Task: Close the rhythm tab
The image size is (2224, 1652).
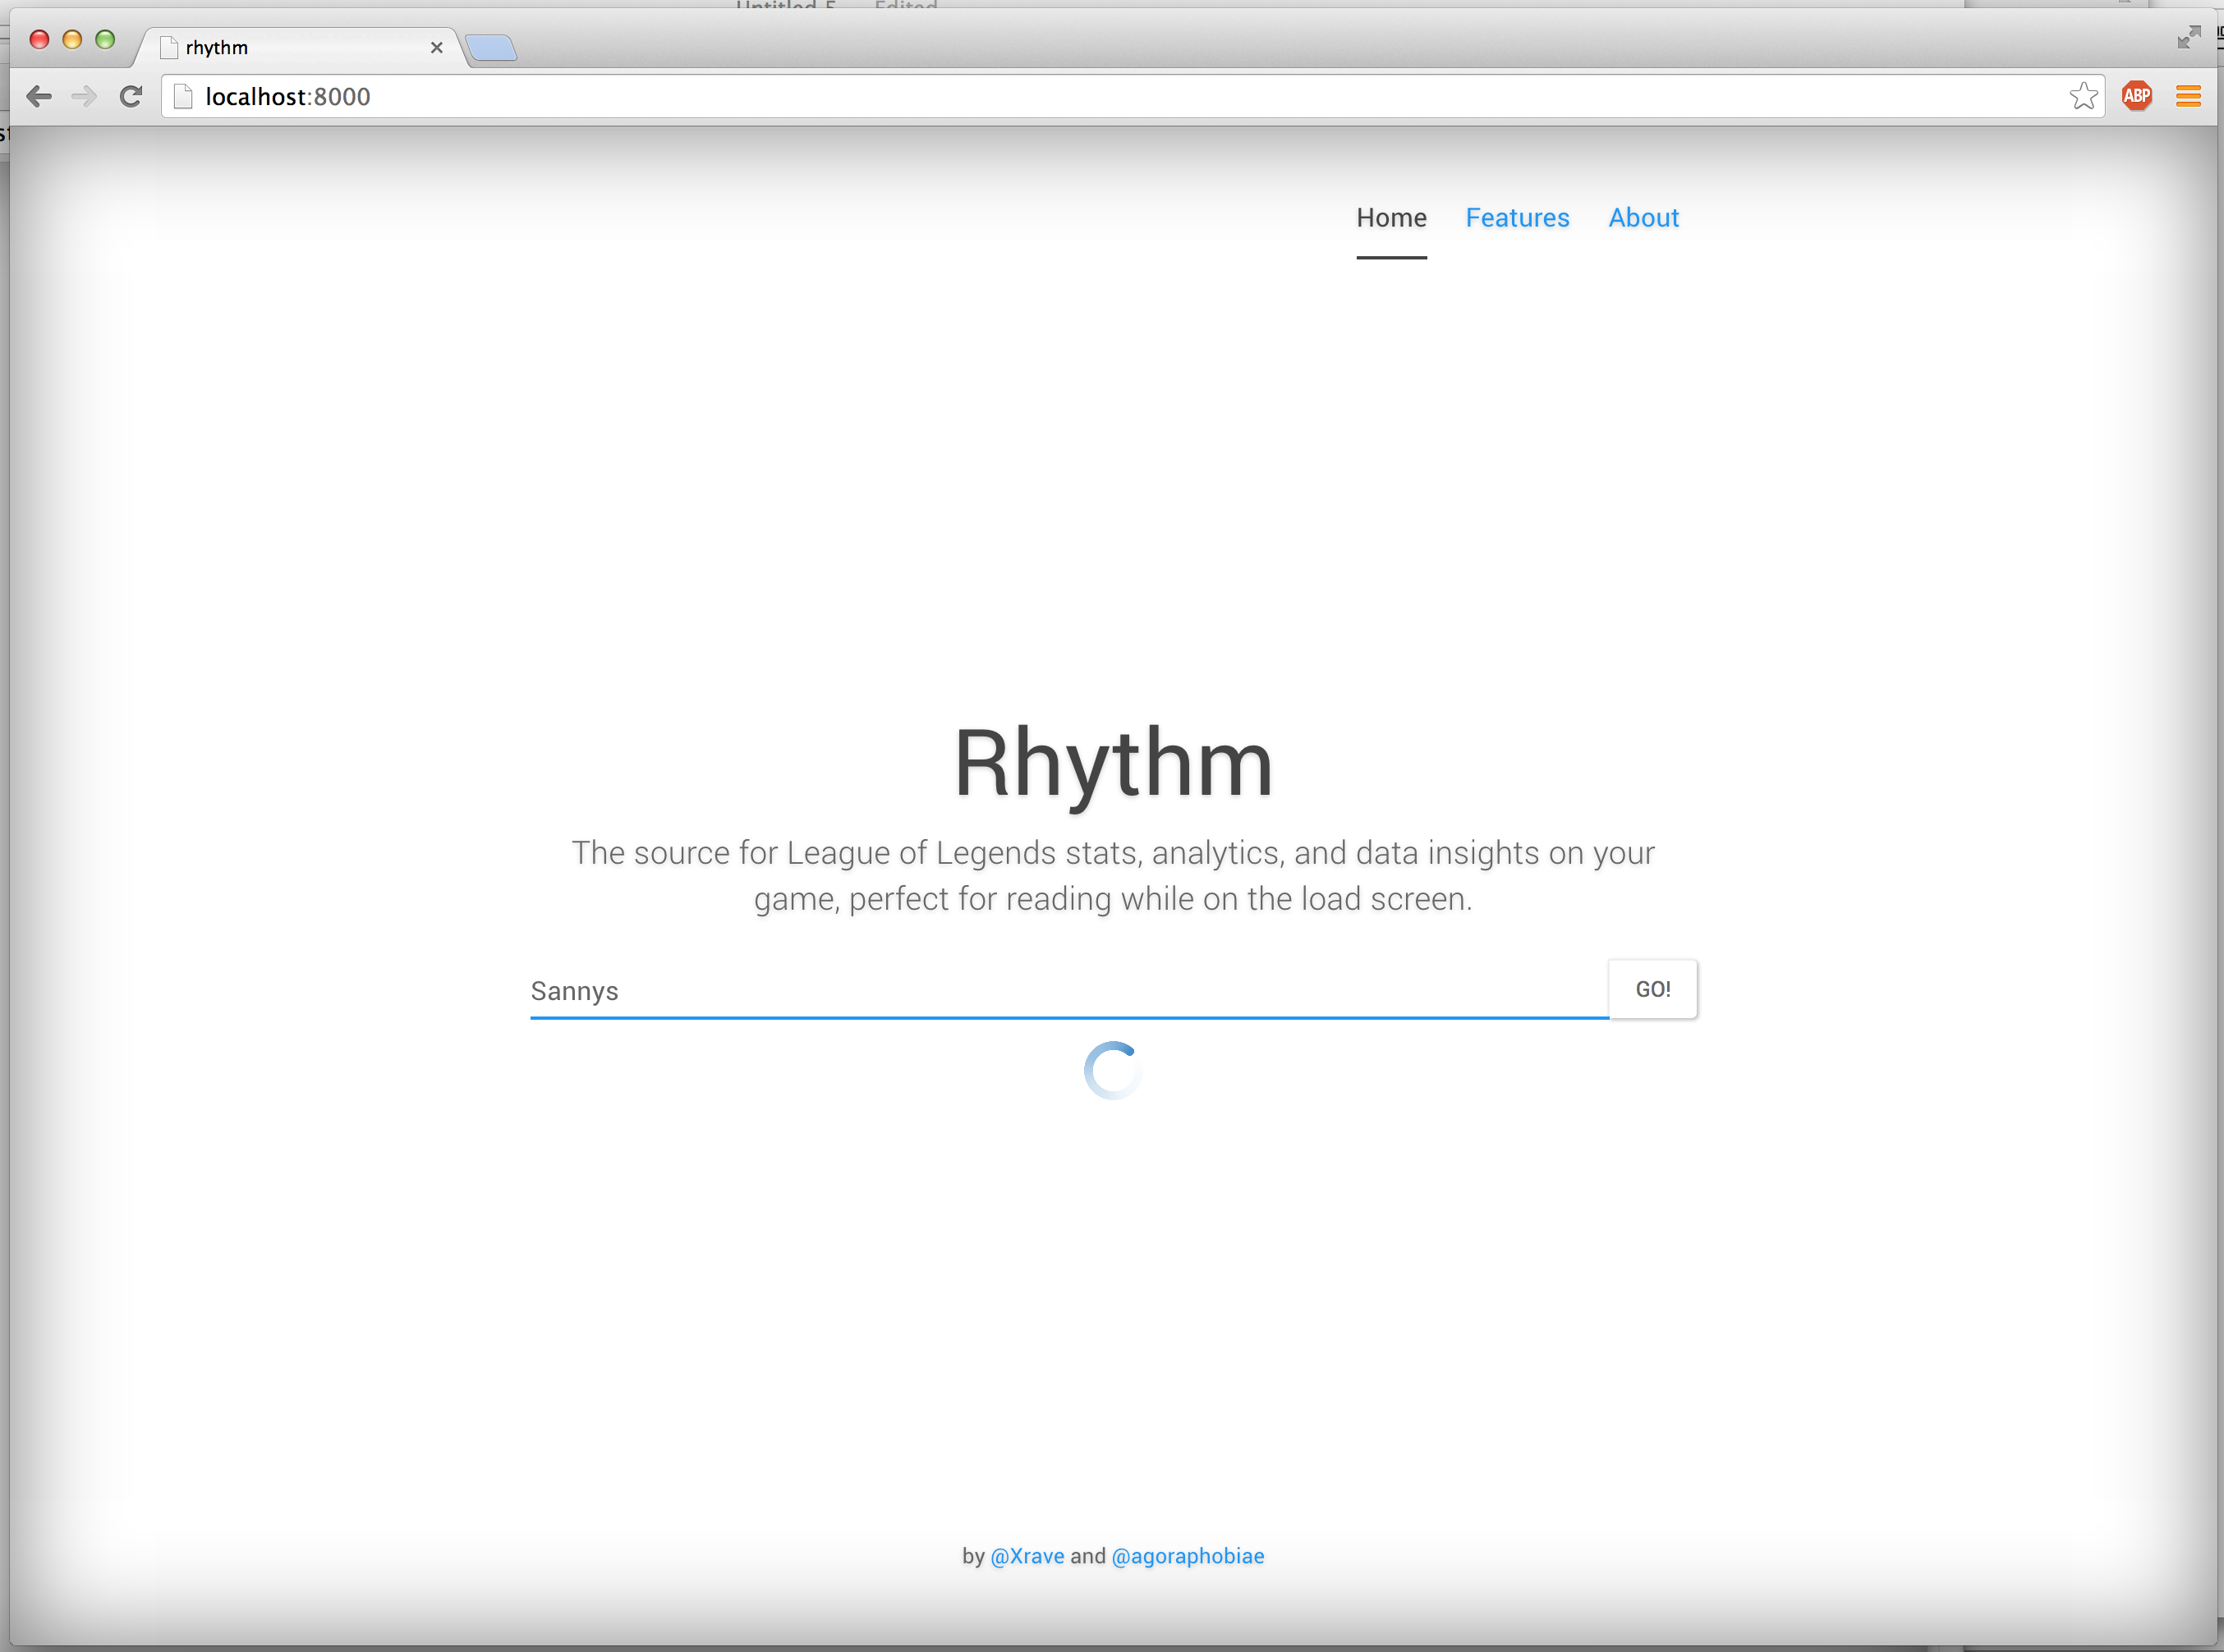Action: pos(436,47)
